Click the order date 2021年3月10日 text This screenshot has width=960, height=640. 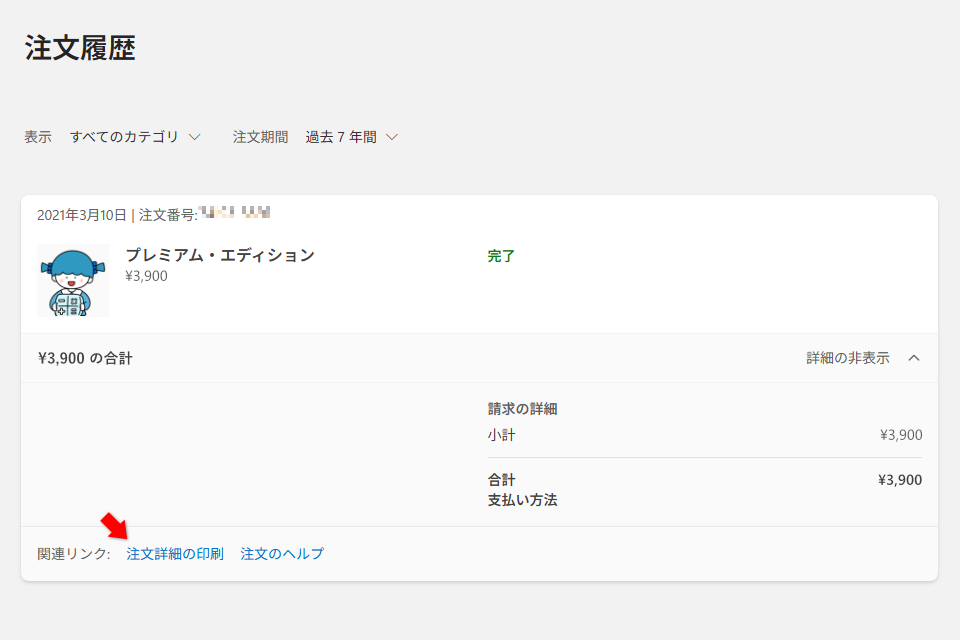(x=81, y=215)
